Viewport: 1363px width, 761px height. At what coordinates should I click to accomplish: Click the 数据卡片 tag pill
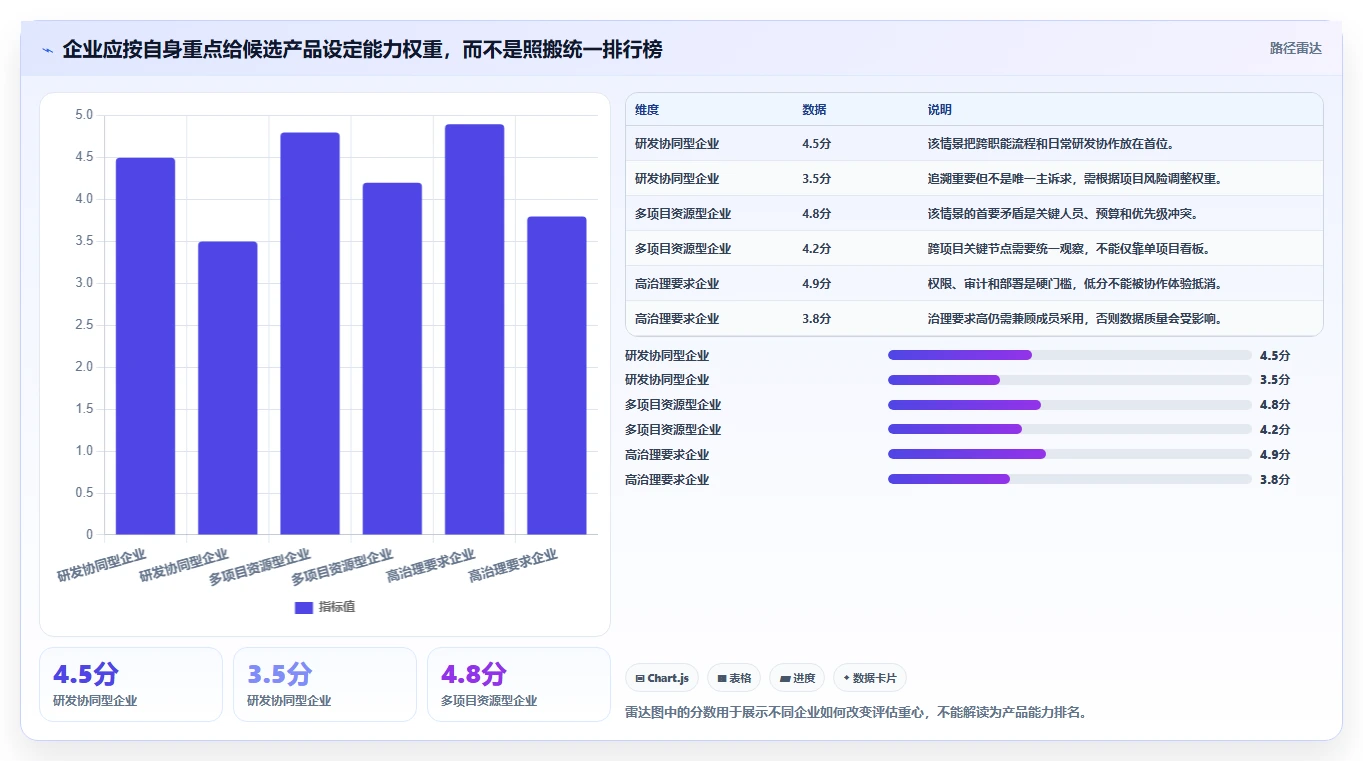click(x=870, y=678)
